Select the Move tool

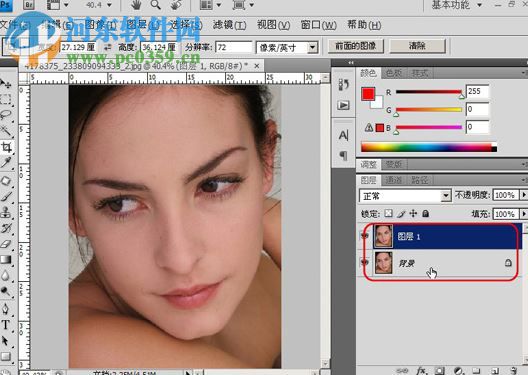[5, 83]
